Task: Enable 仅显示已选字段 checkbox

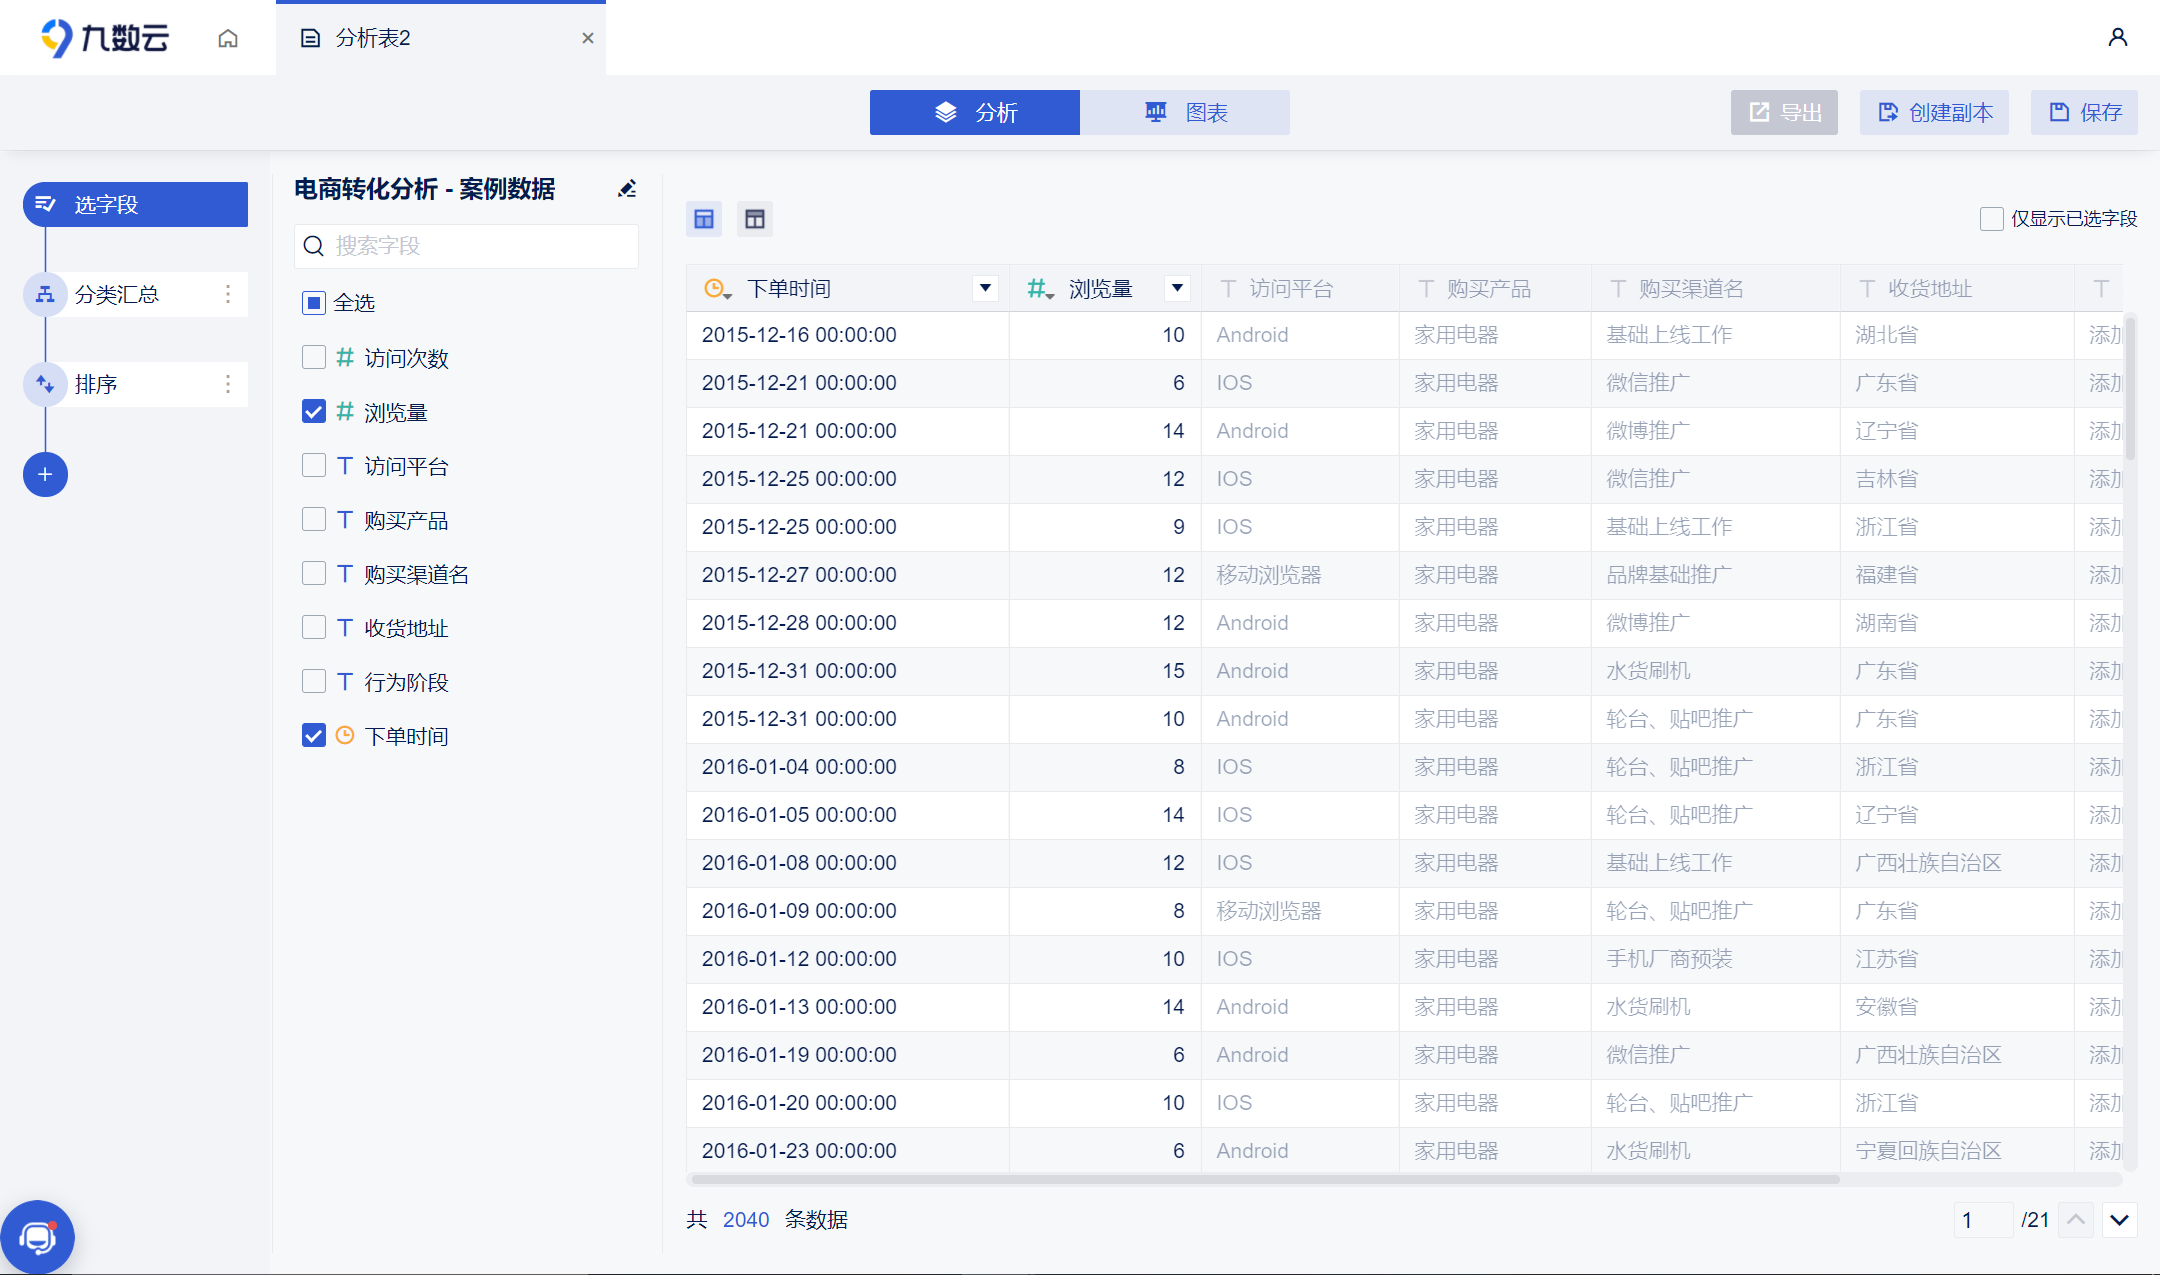Action: point(1991,219)
